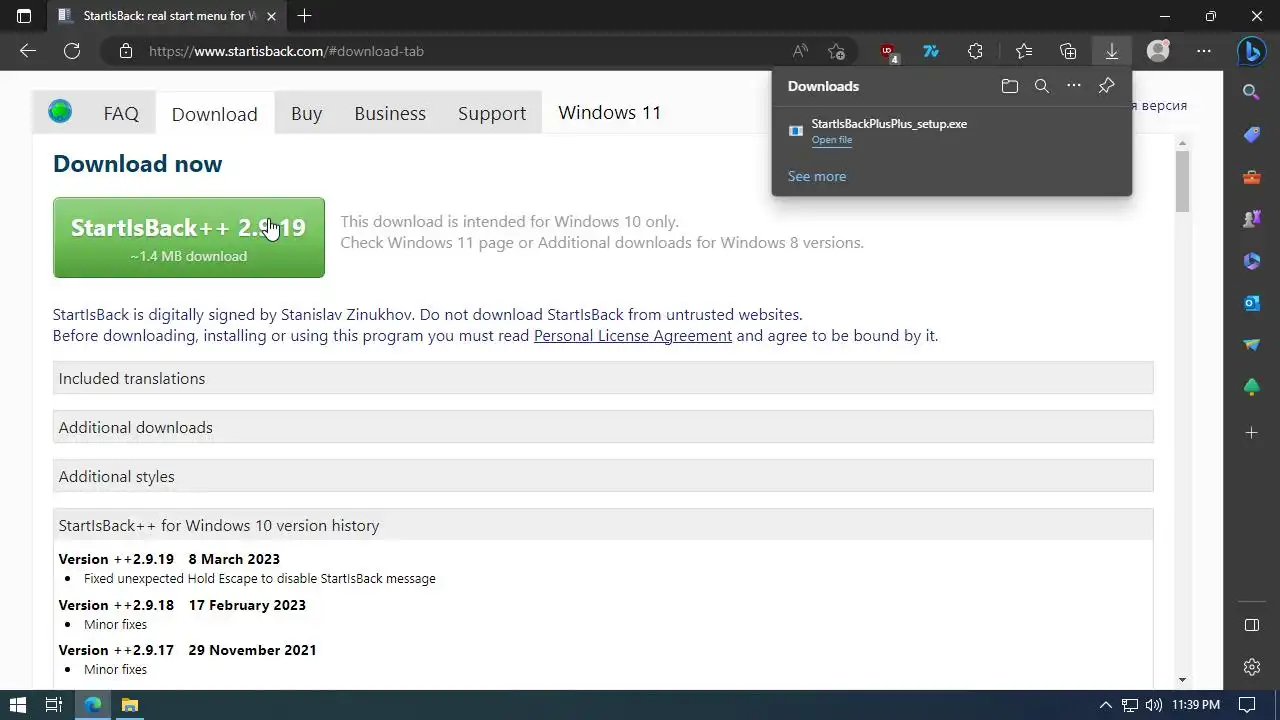This screenshot has height=720, width=1280.
Task: Open downloads folder icon in panel
Action: (x=1010, y=86)
